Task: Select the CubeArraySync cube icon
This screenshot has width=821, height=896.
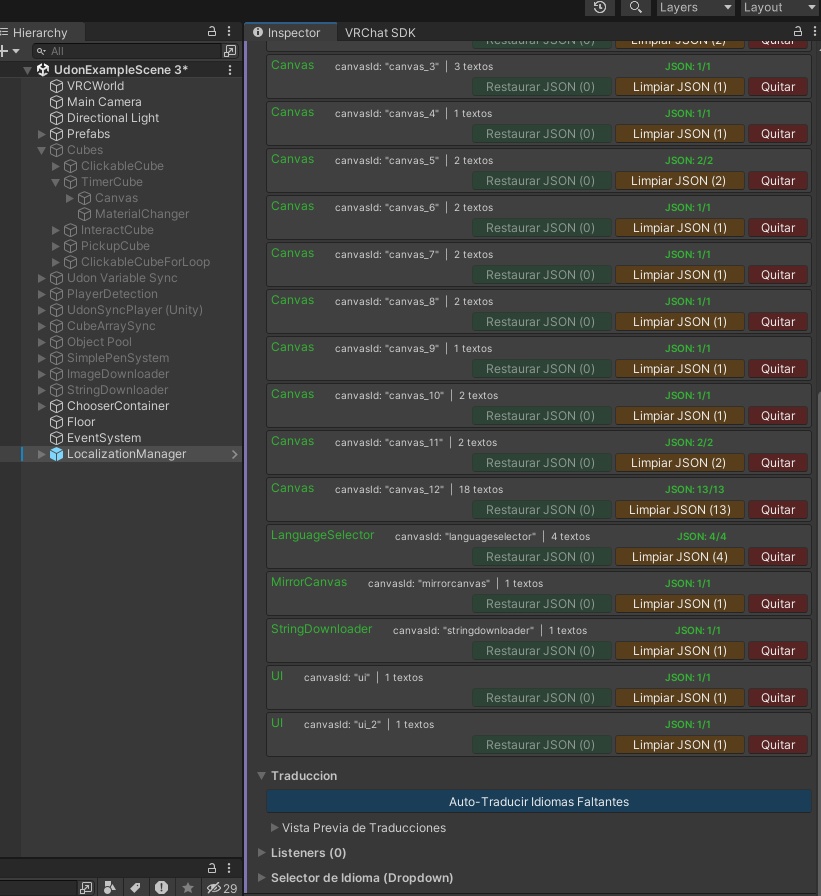Action: [56, 326]
